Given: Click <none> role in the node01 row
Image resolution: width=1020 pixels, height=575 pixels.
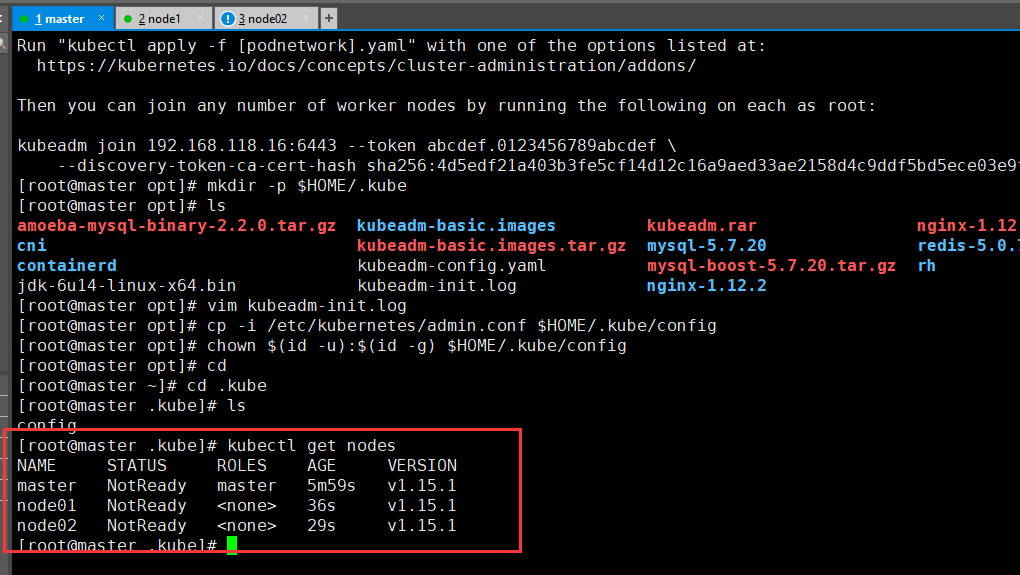Looking at the screenshot, I should point(247,505).
